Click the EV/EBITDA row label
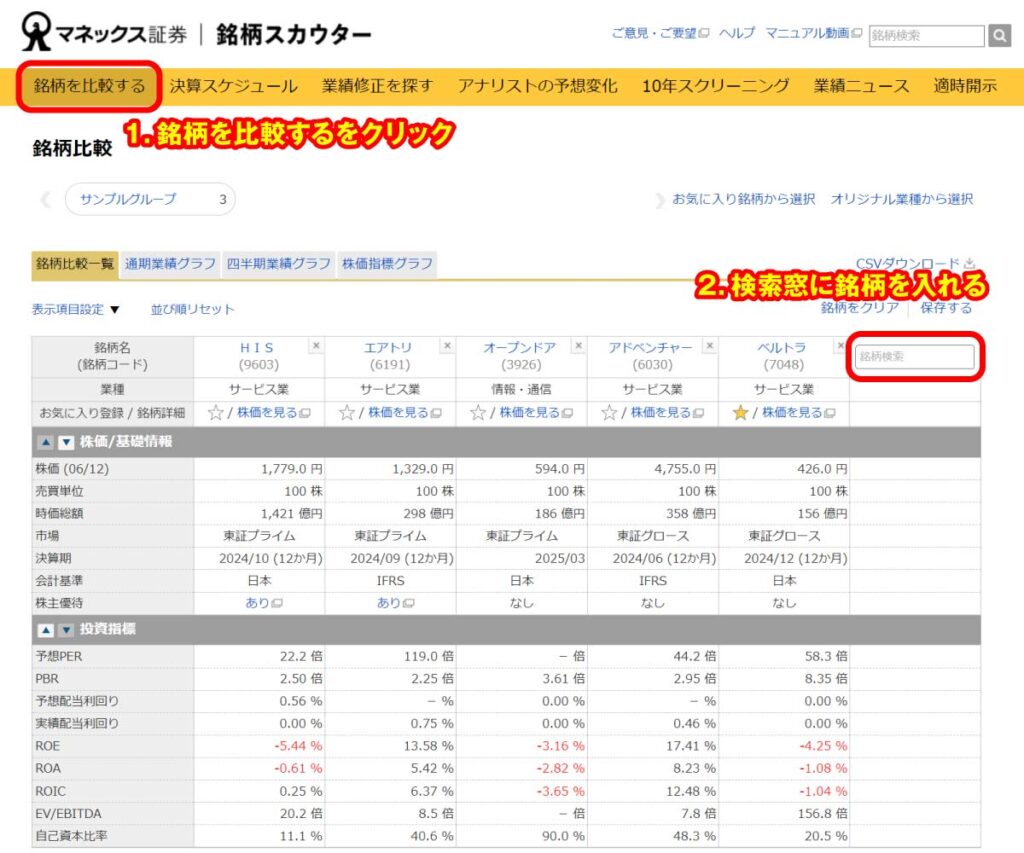Image resolution: width=1024 pixels, height=853 pixels. point(68,814)
